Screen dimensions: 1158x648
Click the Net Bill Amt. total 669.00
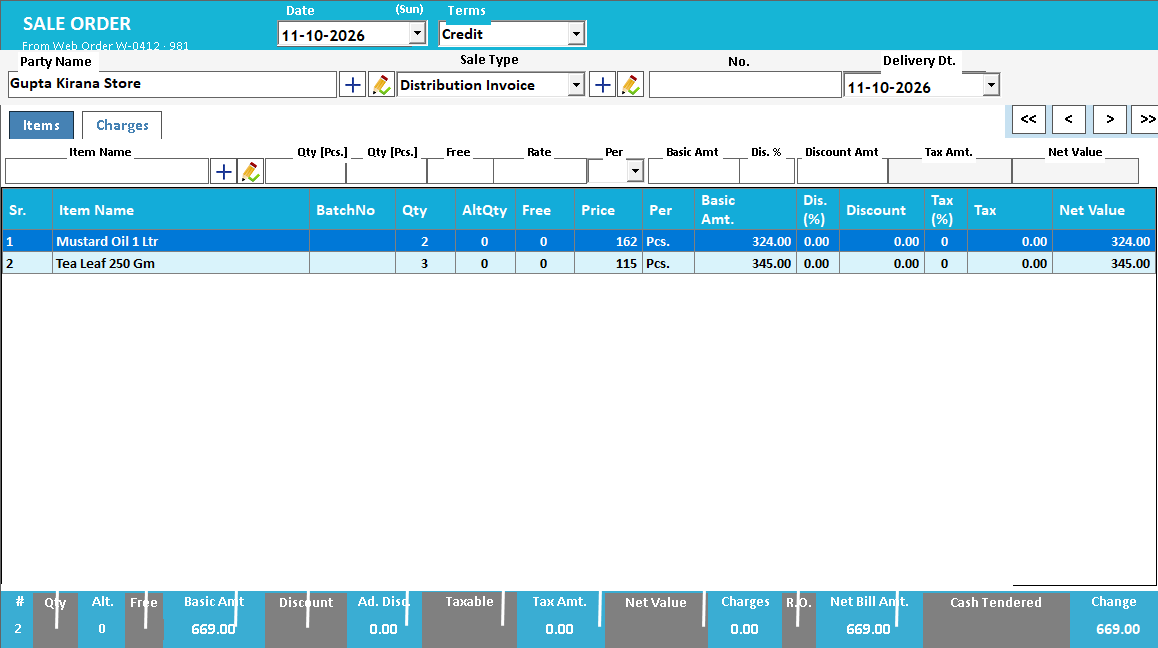[868, 629]
